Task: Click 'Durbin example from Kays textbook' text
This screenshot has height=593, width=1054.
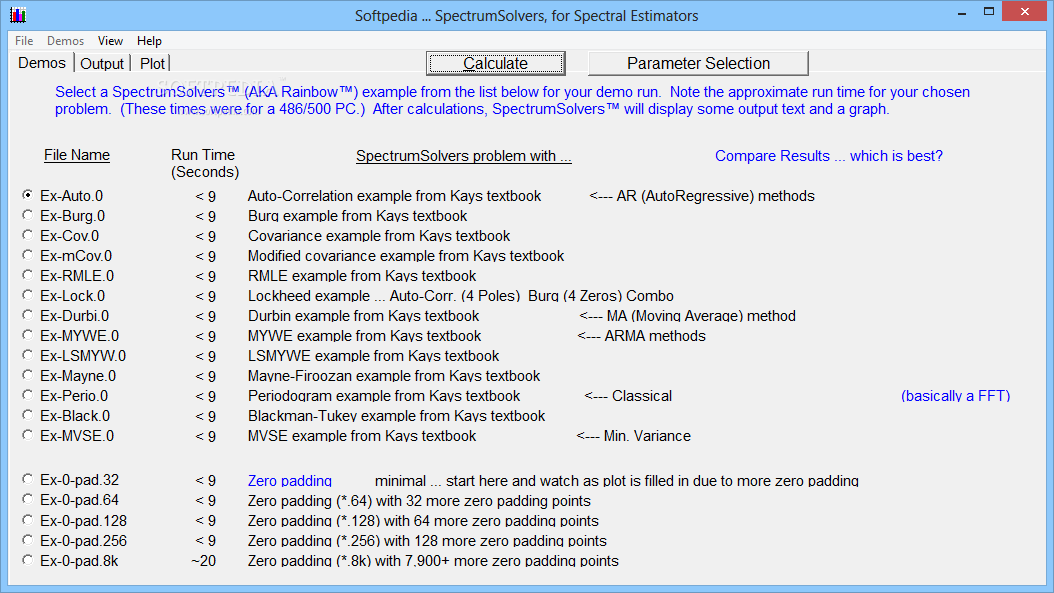Action: coord(364,316)
